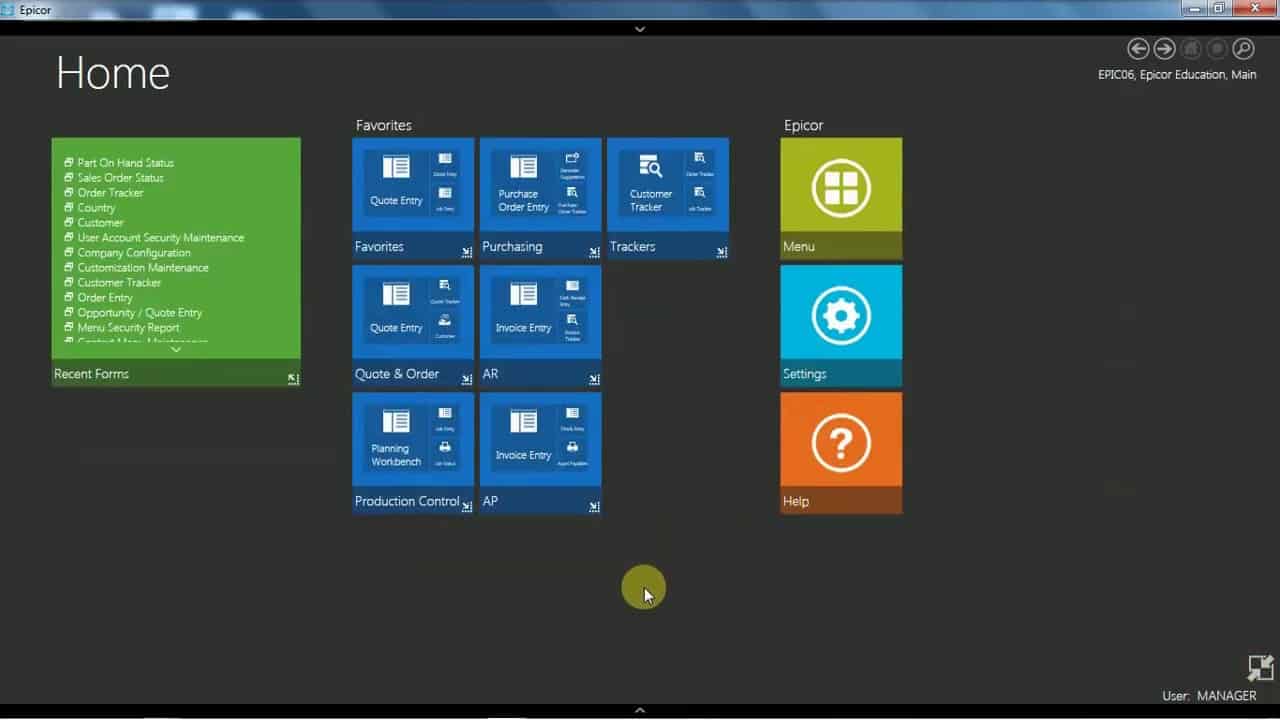Click the layout icon near User MANAGER
1280x720 pixels.
pyautogui.click(x=1260, y=668)
